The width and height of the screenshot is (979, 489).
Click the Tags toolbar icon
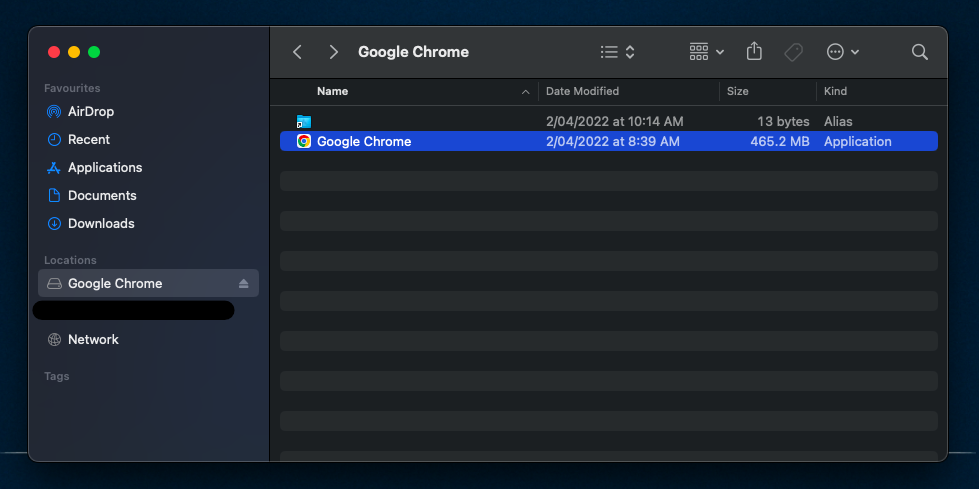point(794,52)
